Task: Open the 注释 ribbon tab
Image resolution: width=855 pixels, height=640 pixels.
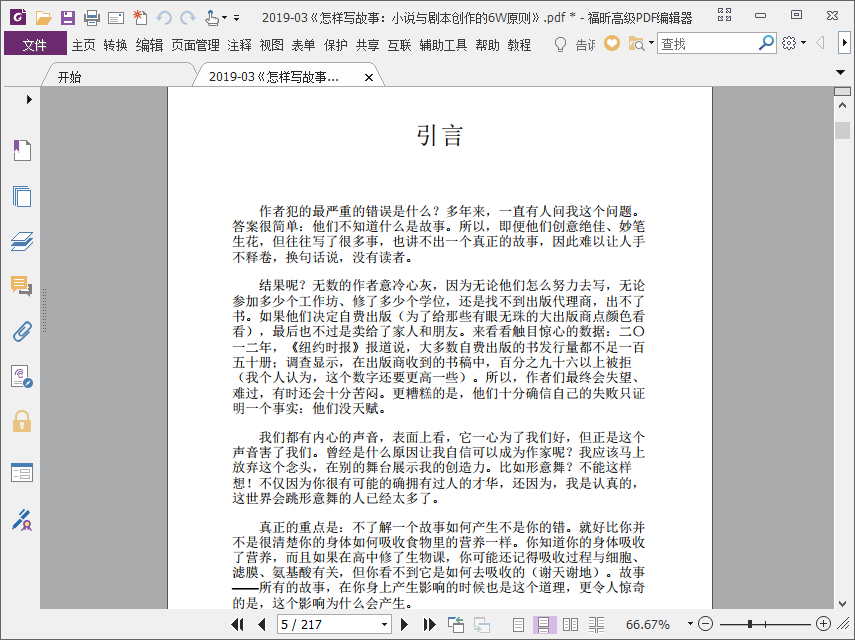Action: (239, 45)
